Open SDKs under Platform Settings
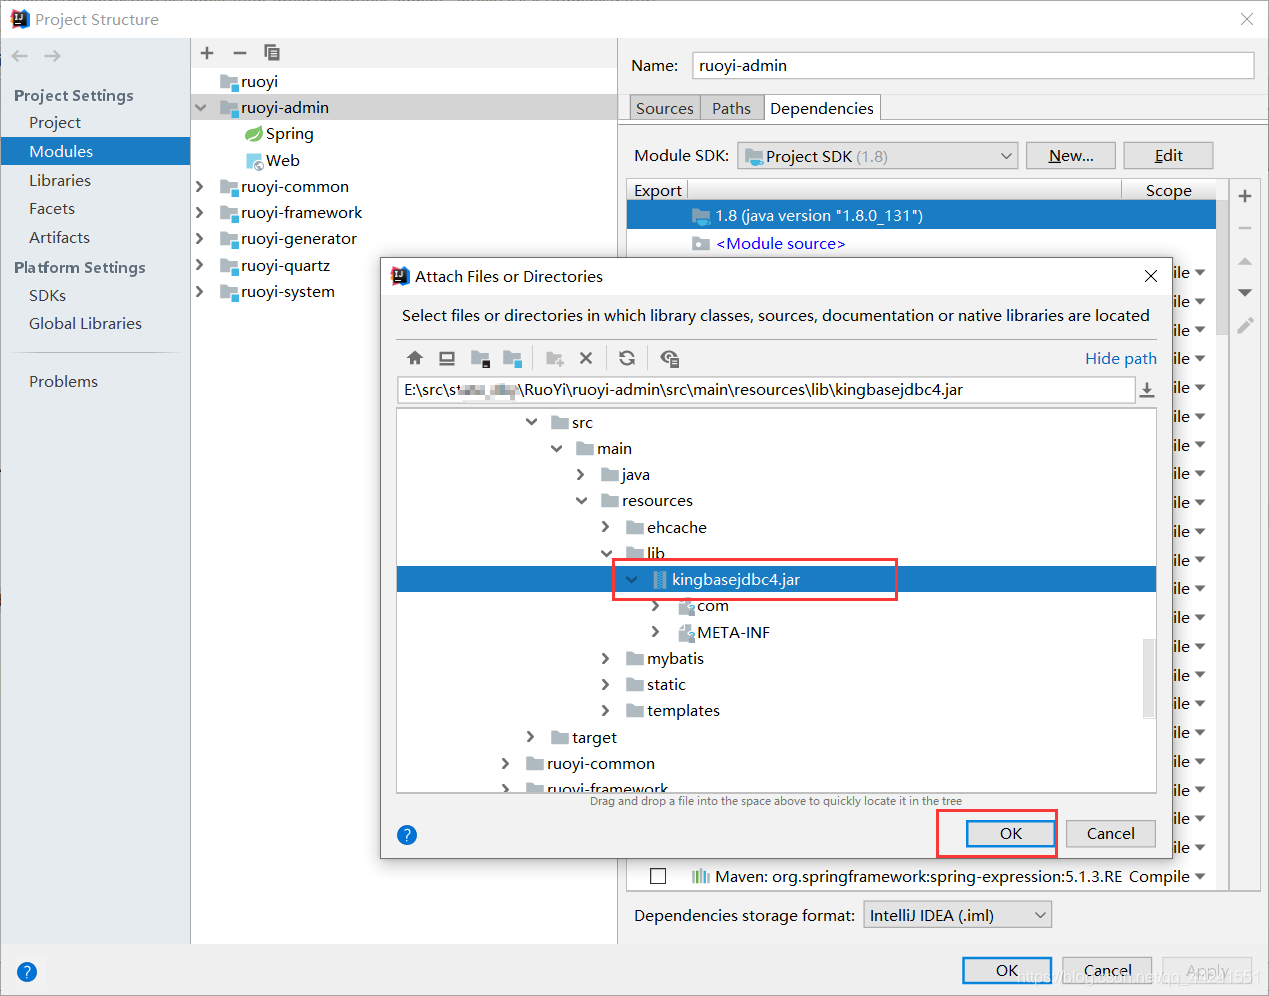 (x=47, y=295)
